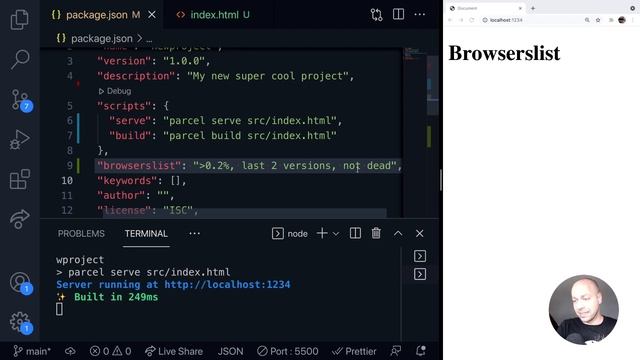Click the editor horizontal scrollbar
Viewport: 640px width, 360px height.
(x=244, y=213)
